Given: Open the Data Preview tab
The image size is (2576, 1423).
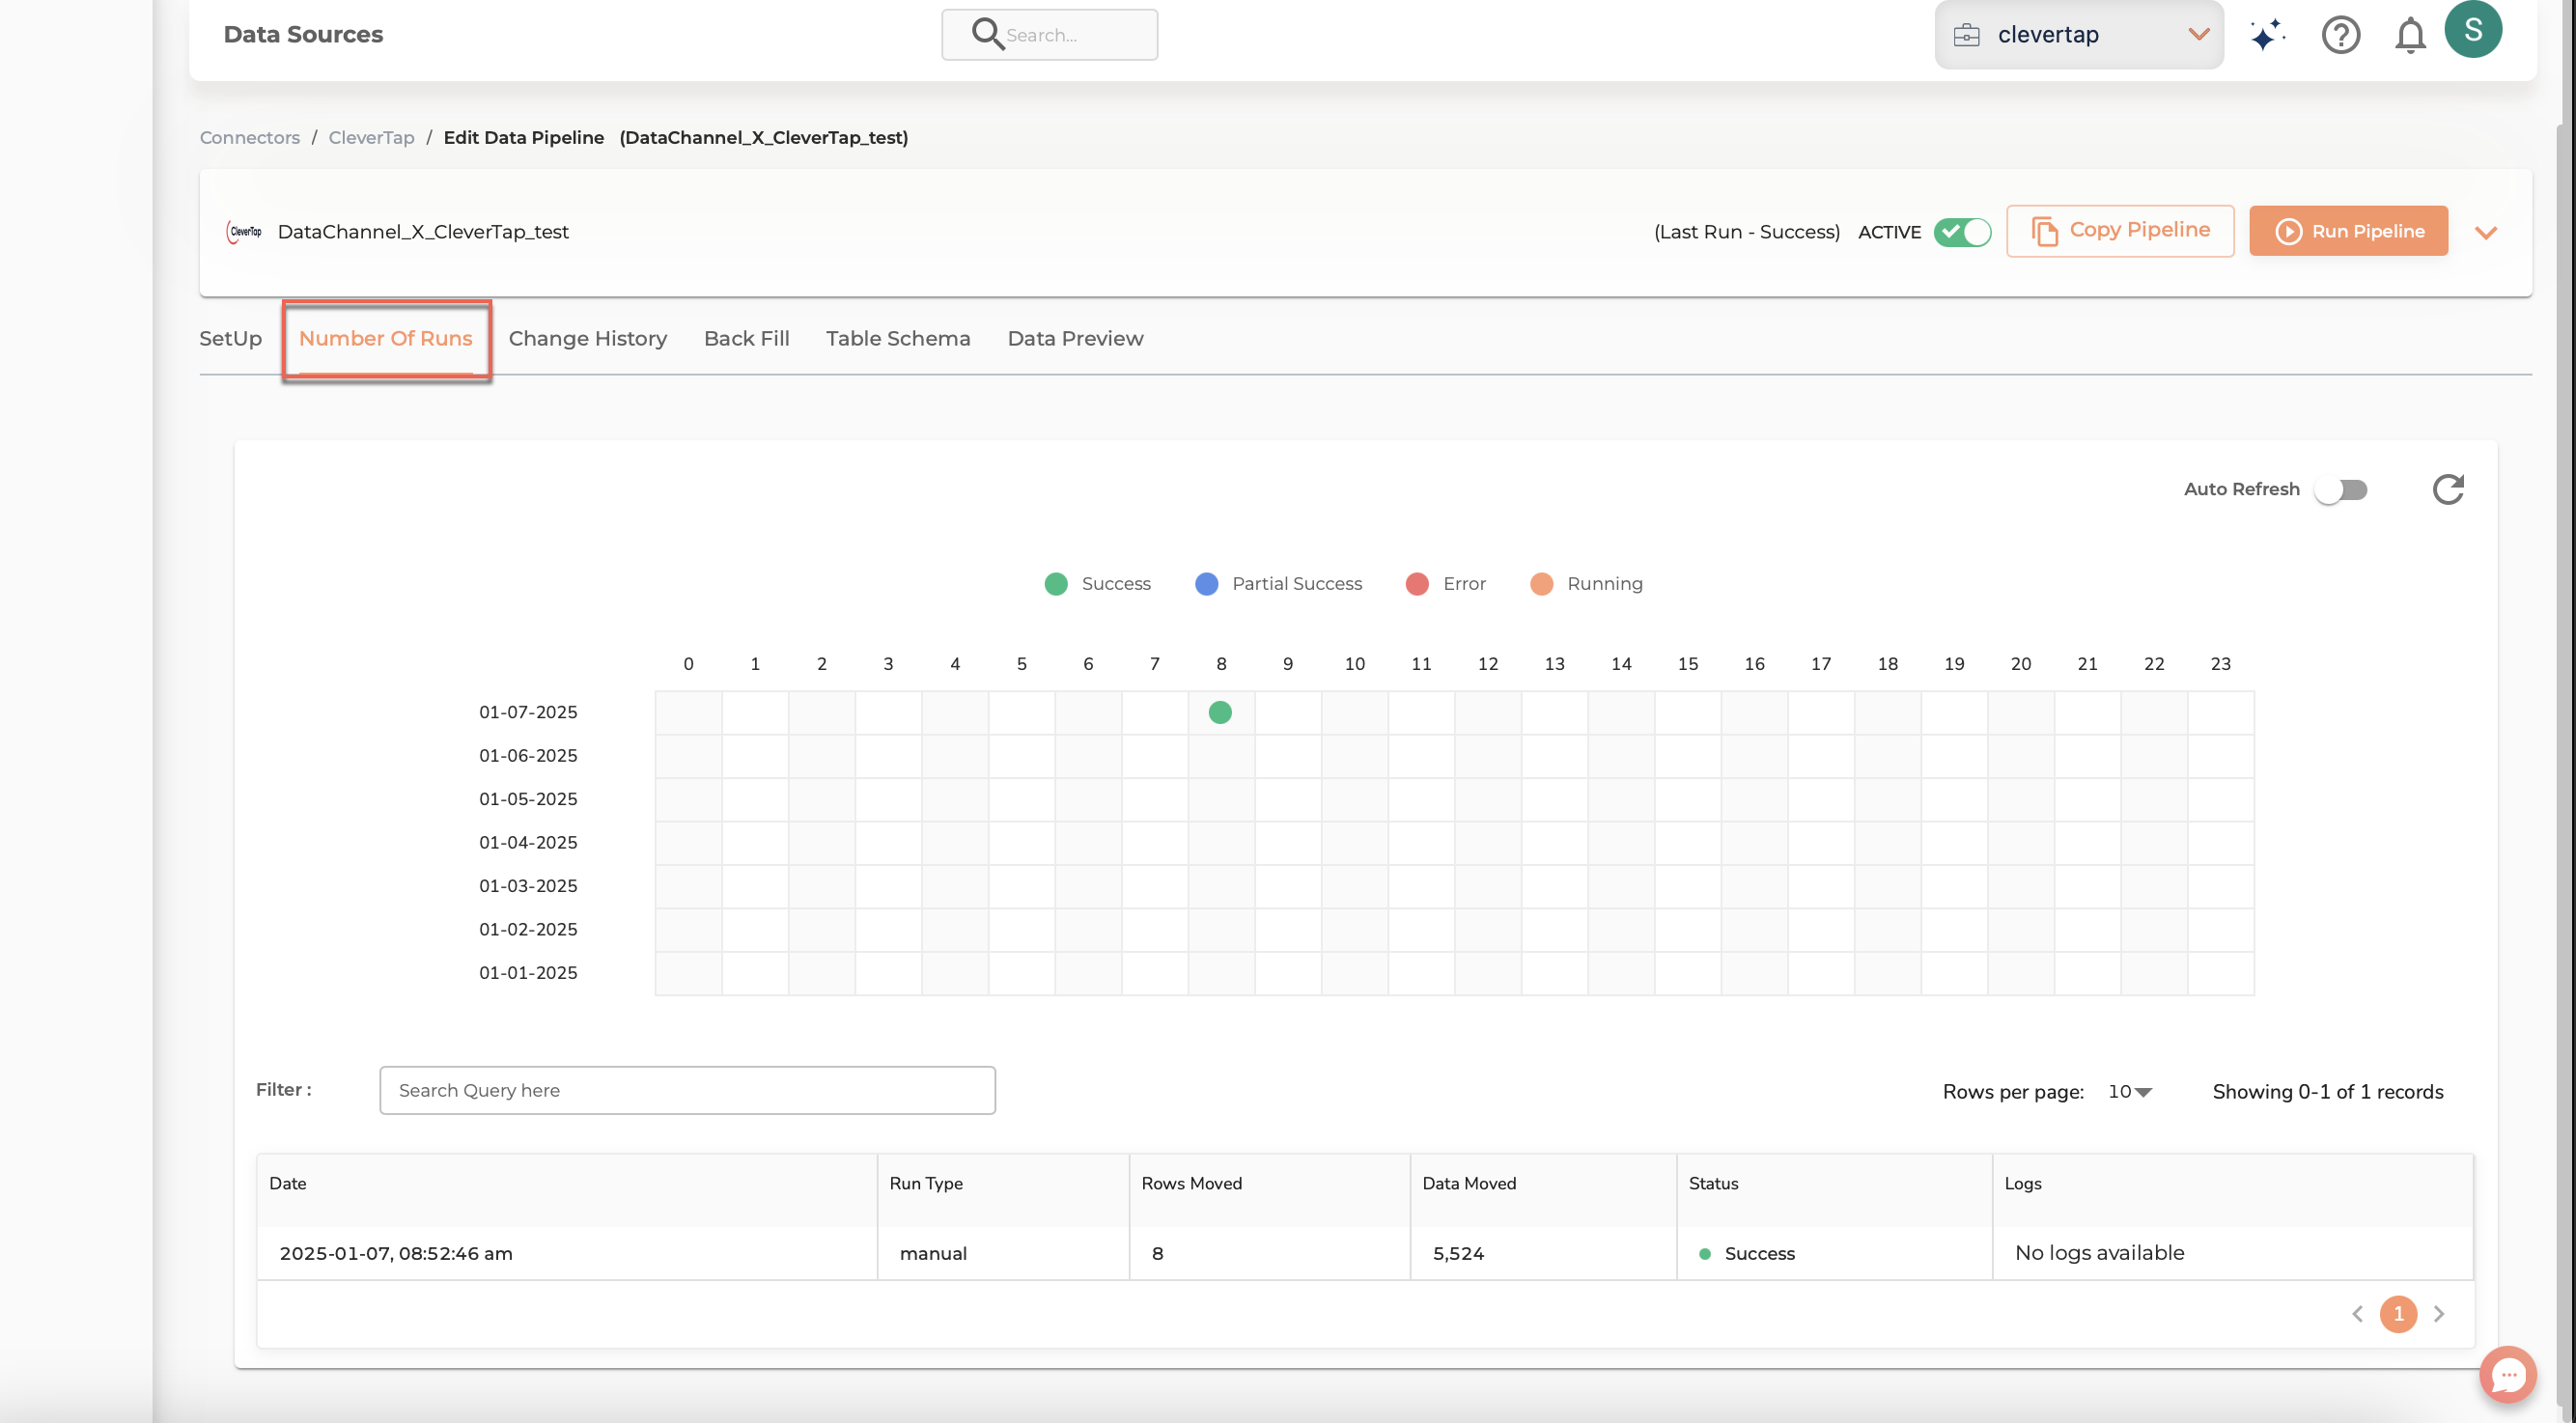Looking at the screenshot, I should click(x=1075, y=338).
